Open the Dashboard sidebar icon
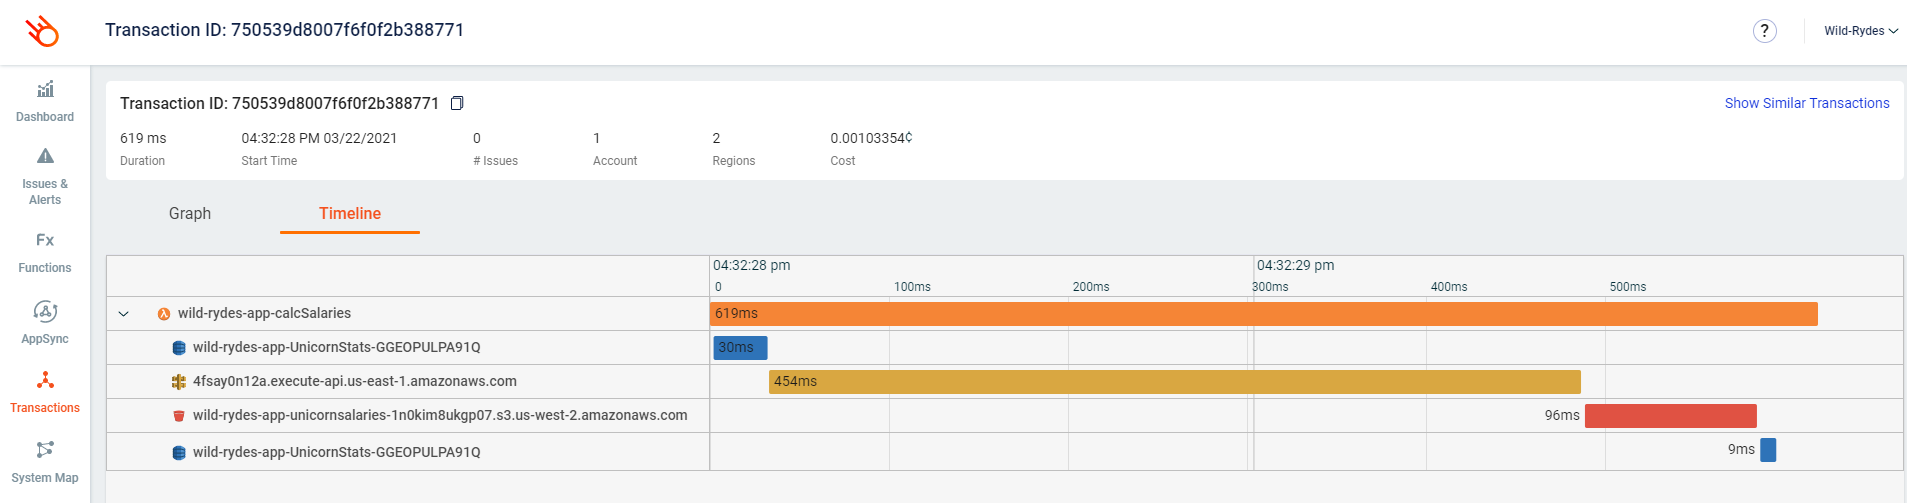This screenshot has width=1907, height=503. [45, 90]
